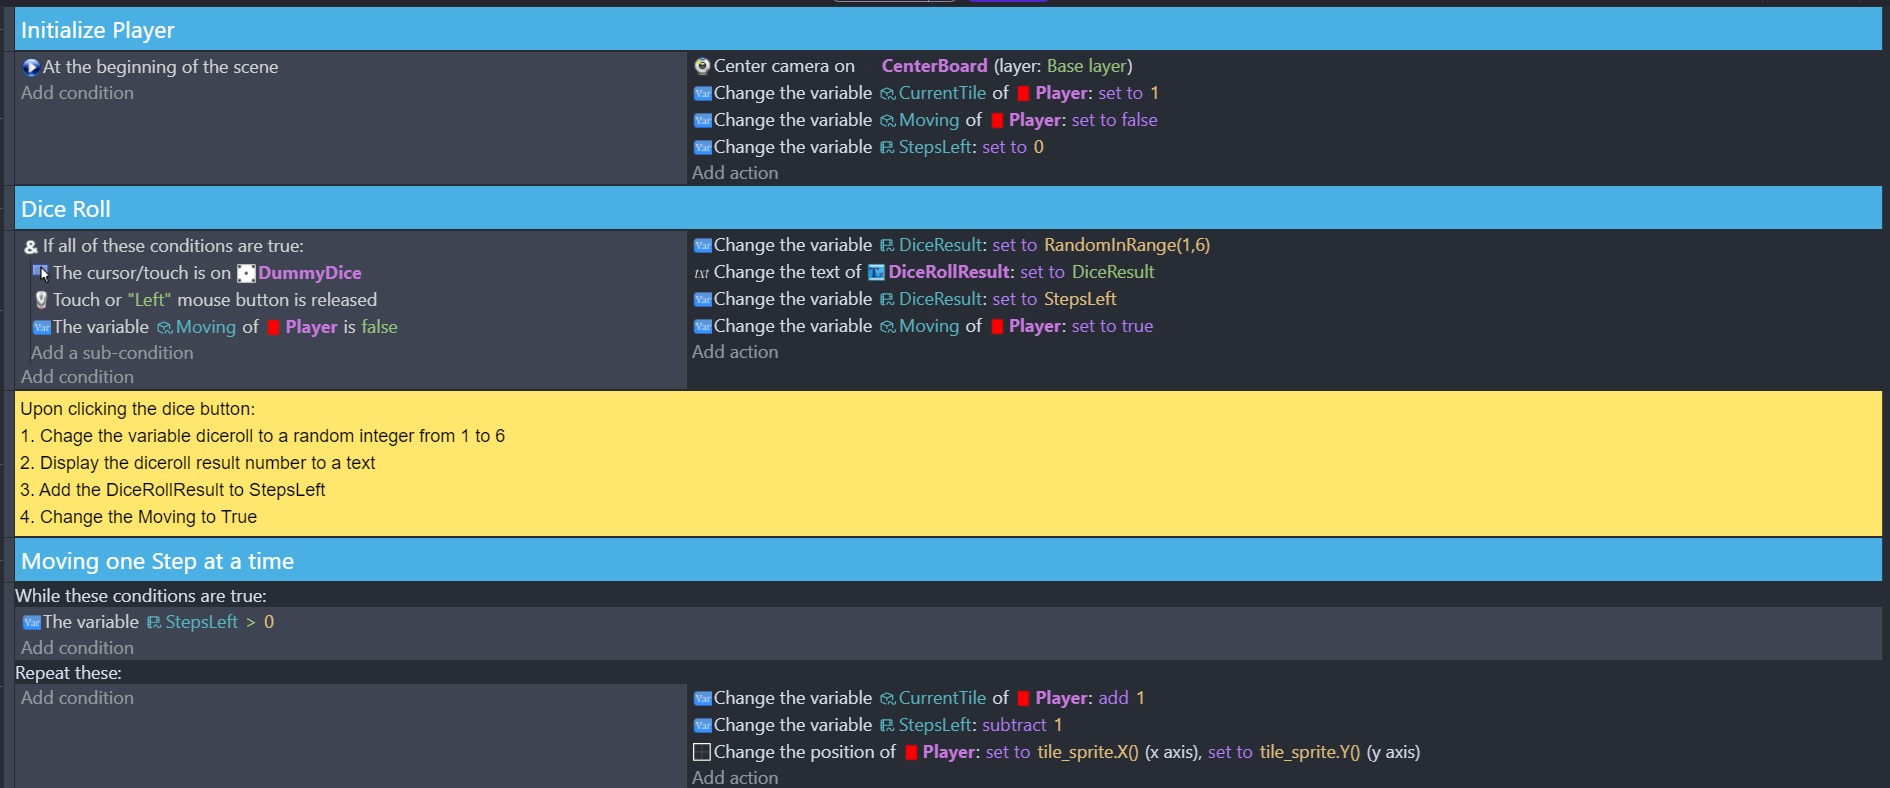The width and height of the screenshot is (1890, 788).
Task: Select the "Dice Roll" group header
Action: (x=66, y=209)
